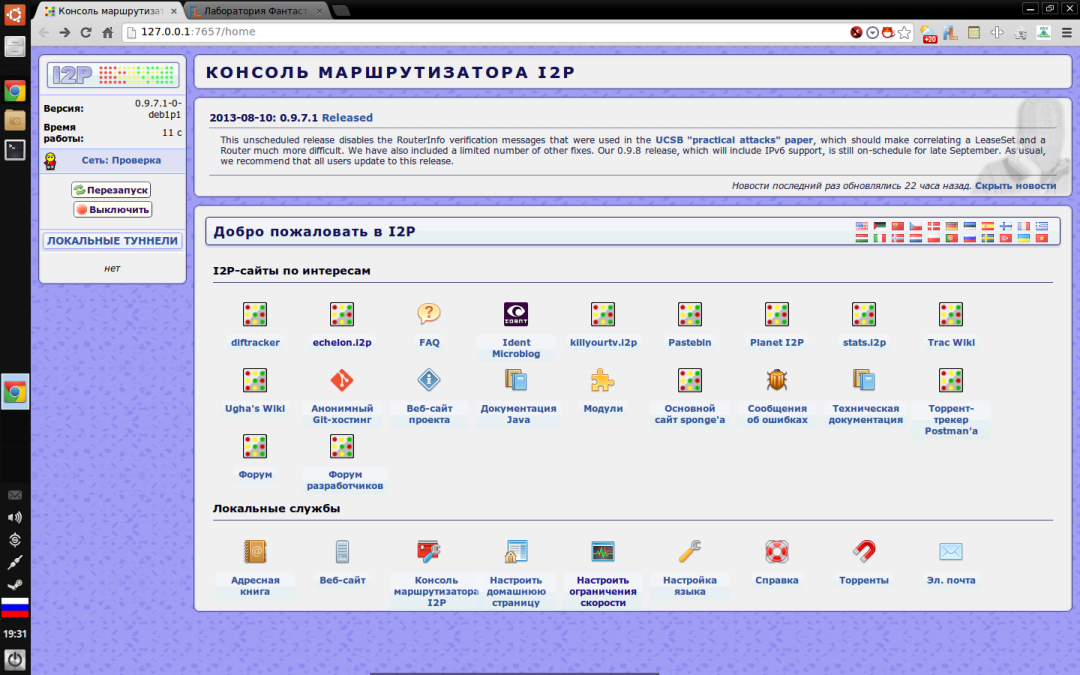Click the Скрыть новости link

(1015, 186)
